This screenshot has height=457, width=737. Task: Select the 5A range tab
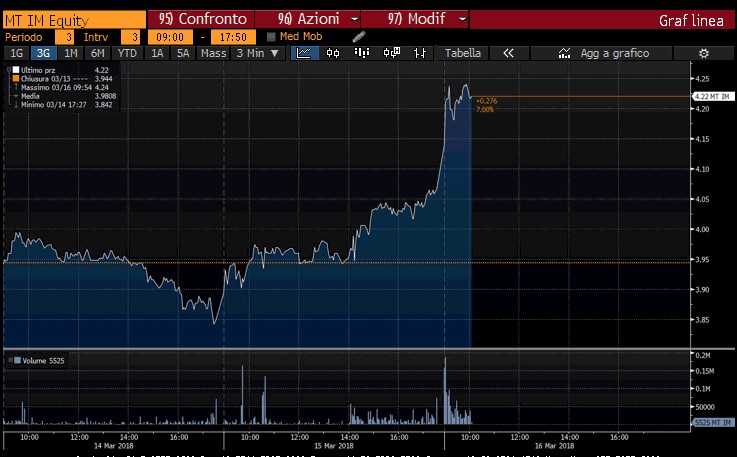pyautogui.click(x=183, y=53)
